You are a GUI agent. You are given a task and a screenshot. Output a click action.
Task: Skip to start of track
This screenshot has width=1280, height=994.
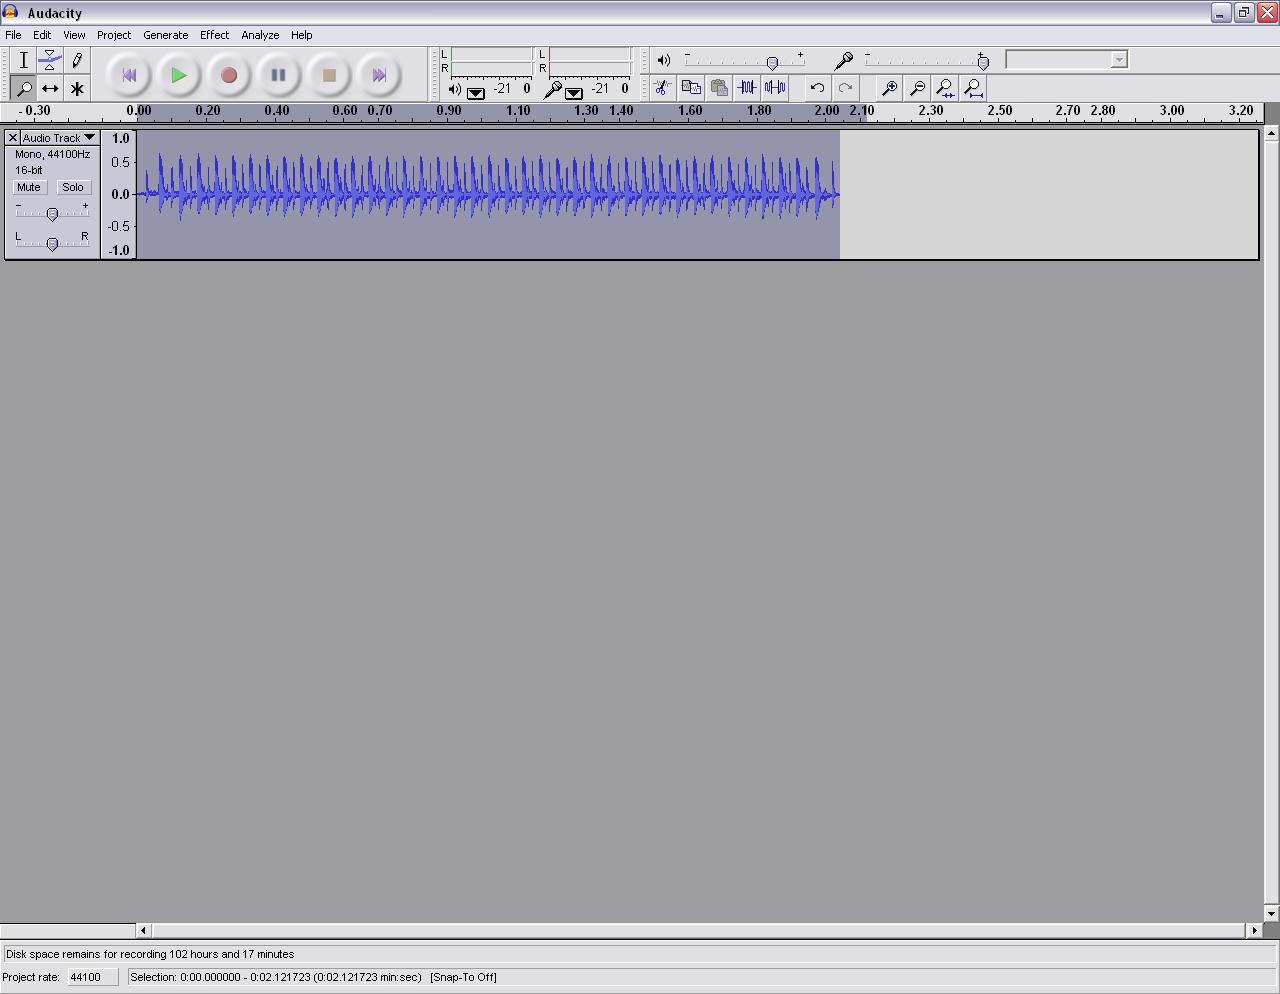click(129, 75)
